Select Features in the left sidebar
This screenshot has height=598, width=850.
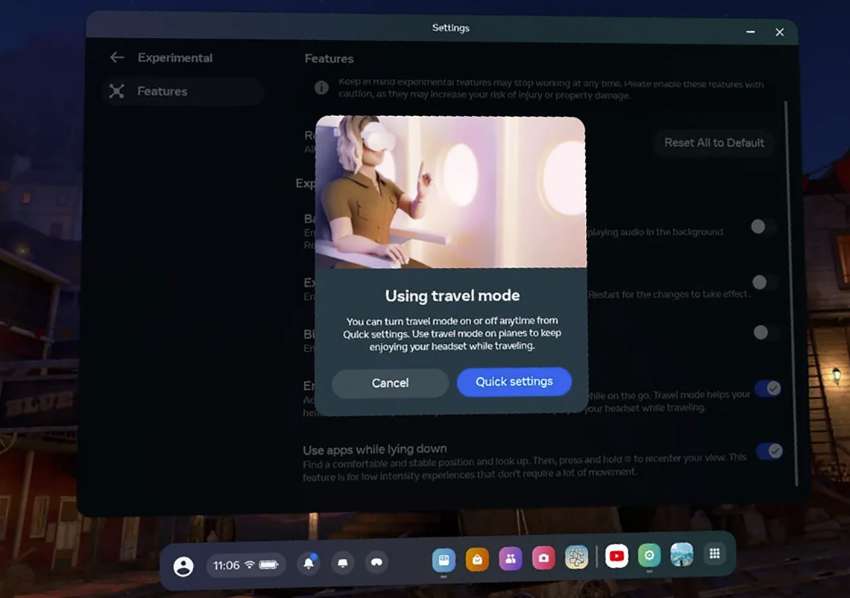162,92
